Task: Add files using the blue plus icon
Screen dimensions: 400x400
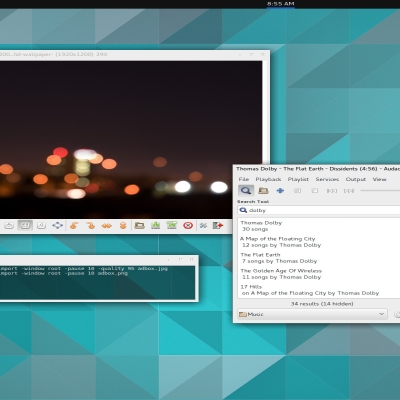Action: (x=280, y=191)
